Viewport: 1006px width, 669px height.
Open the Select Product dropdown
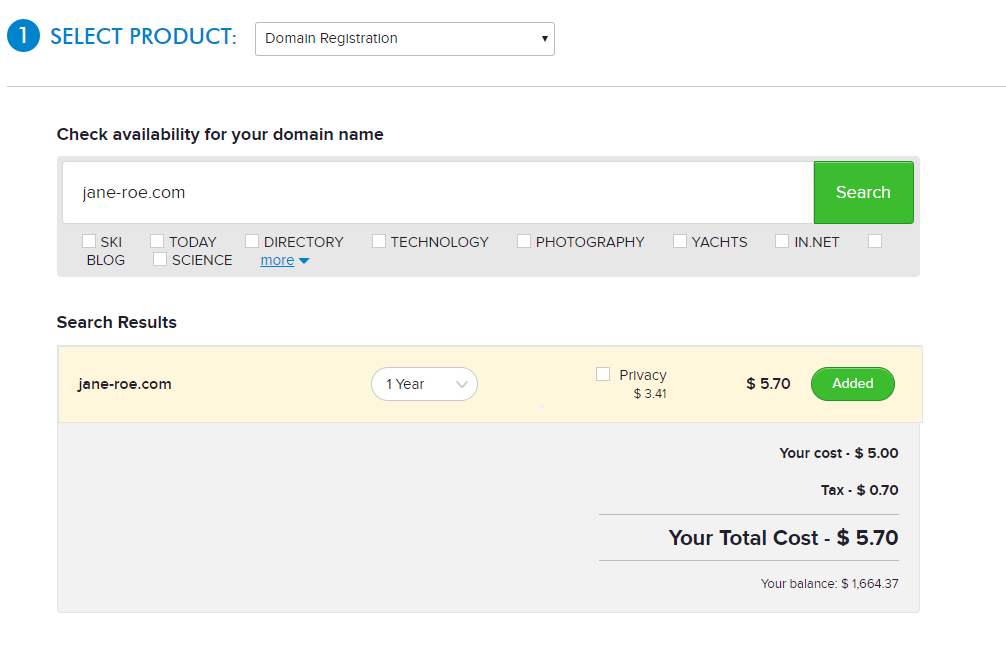click(405, 39)
